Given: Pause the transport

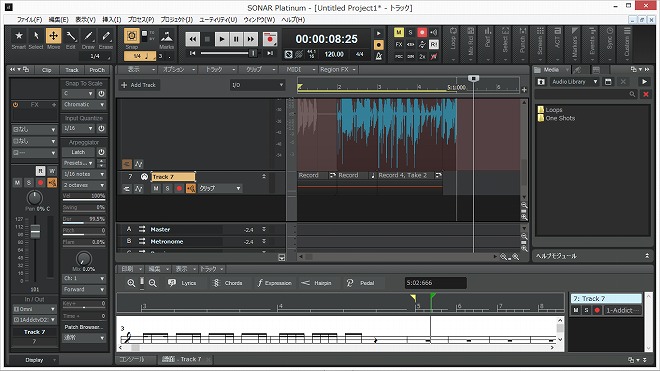Looking at the screenshot, I should click(x=236, y=39).
